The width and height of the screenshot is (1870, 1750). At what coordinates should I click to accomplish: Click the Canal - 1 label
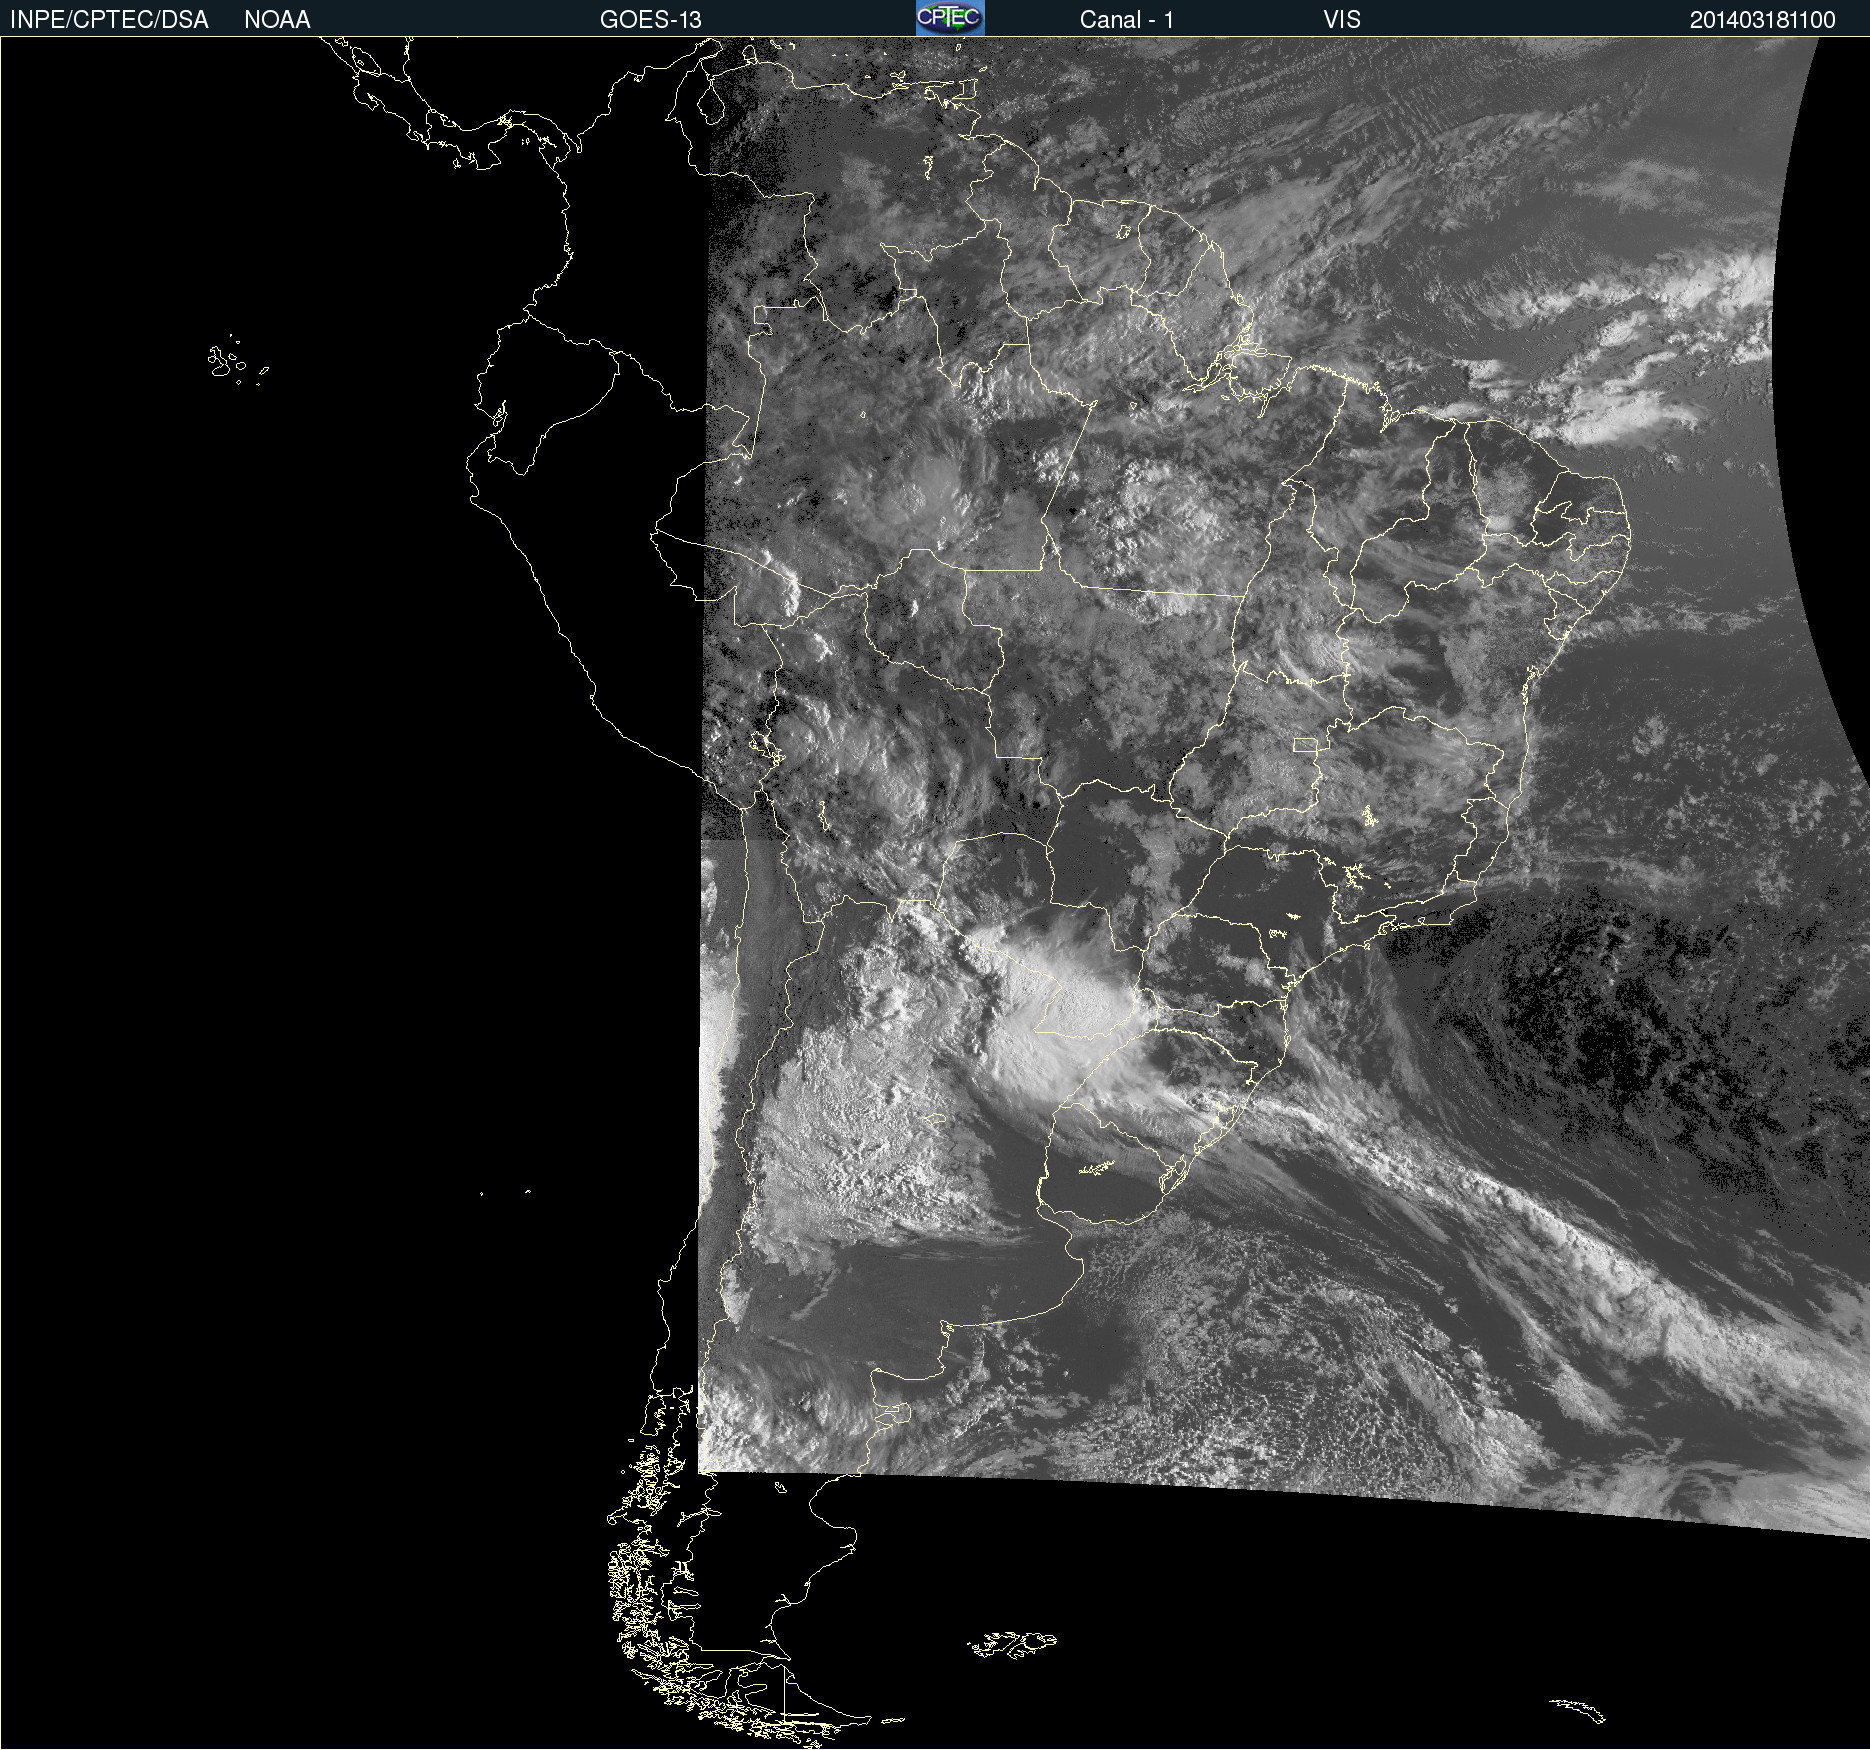(1127, 20)
